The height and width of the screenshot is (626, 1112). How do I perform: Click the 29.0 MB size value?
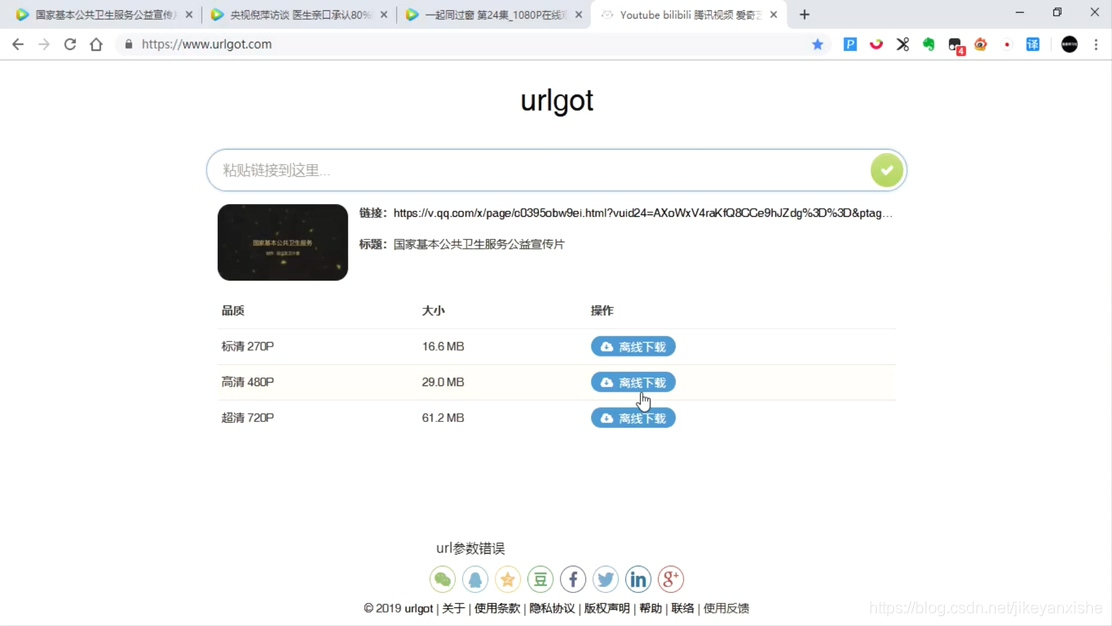click(443, 382)
